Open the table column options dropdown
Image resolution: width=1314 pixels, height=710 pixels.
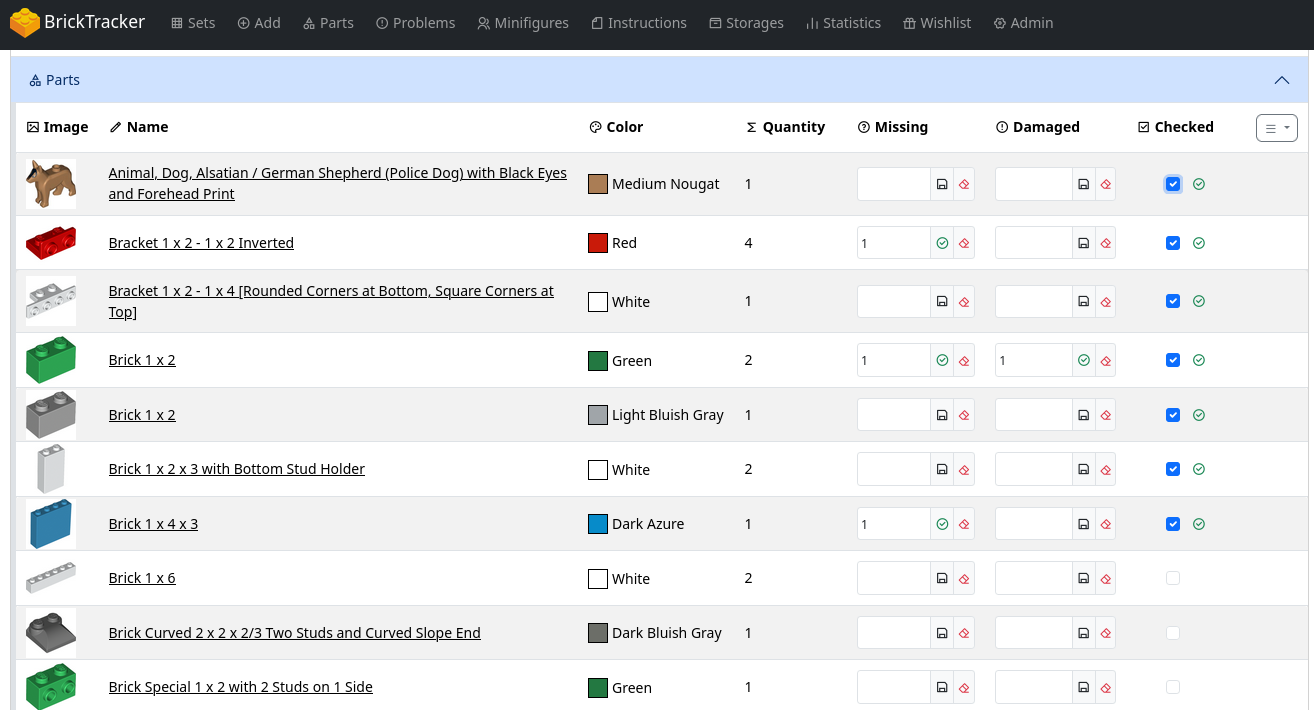click(x=1276, y=128)
